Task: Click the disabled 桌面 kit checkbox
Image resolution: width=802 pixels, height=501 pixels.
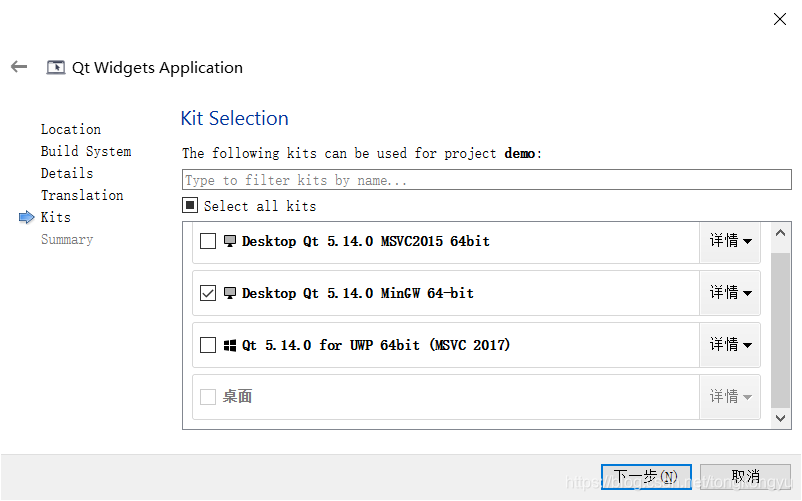Action: pos(208,397)
